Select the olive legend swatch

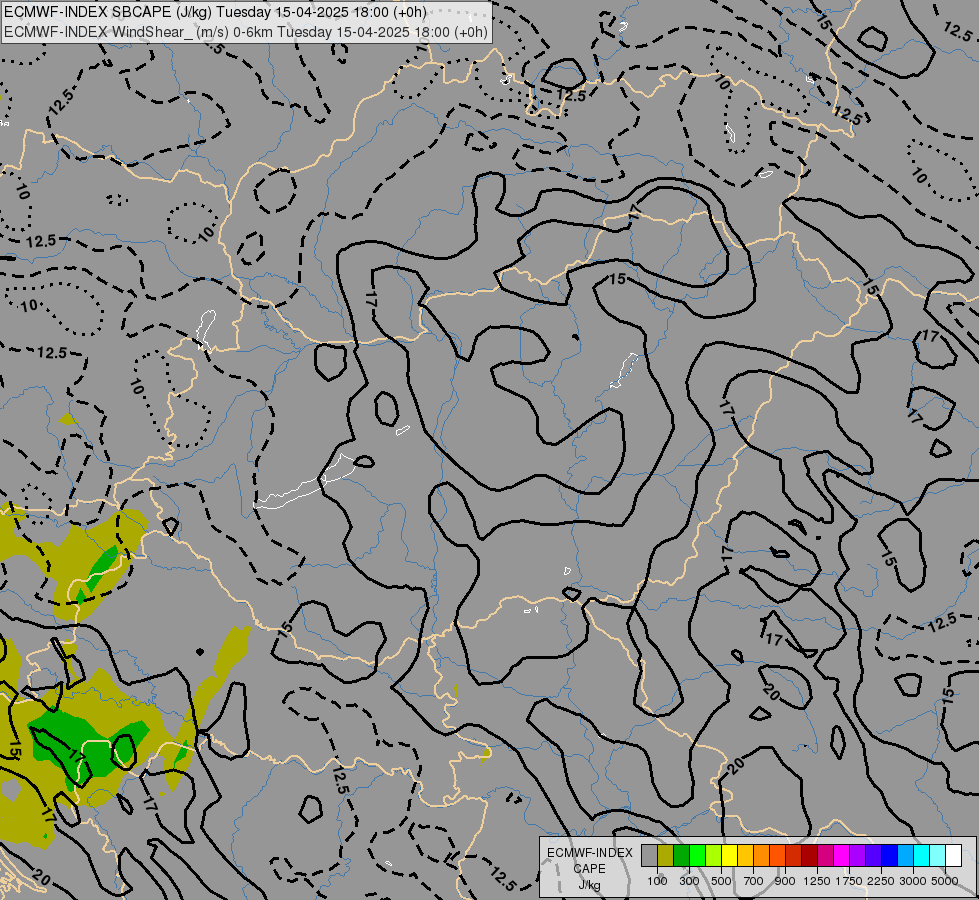666,856
